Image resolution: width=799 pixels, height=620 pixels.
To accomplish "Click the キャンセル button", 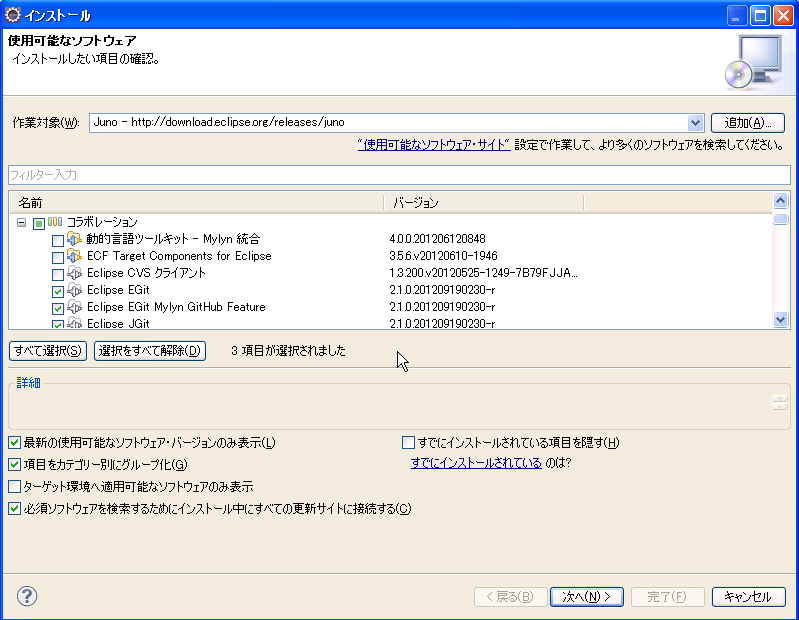I will click(x=748, y=597).
